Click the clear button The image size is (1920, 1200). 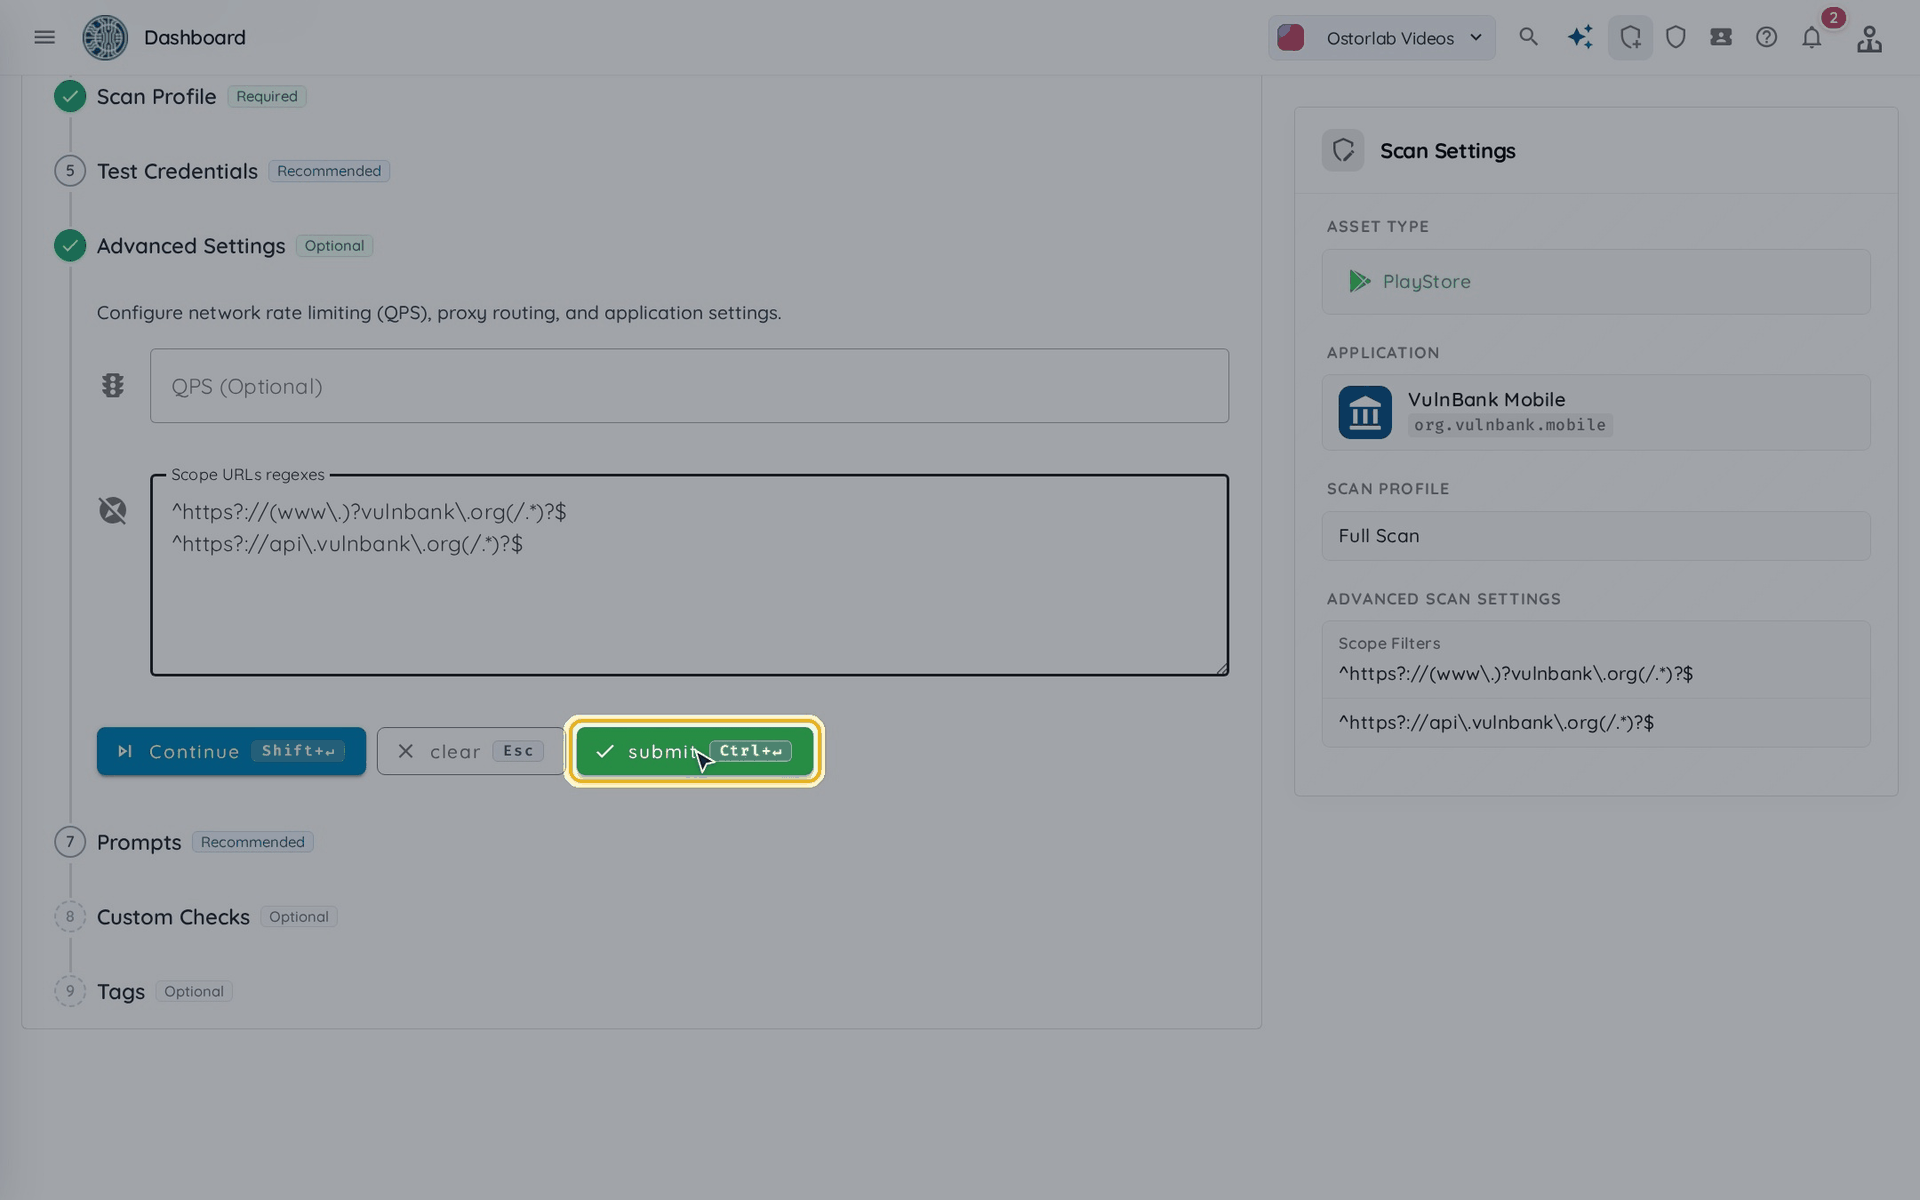(x=471, y=751)
